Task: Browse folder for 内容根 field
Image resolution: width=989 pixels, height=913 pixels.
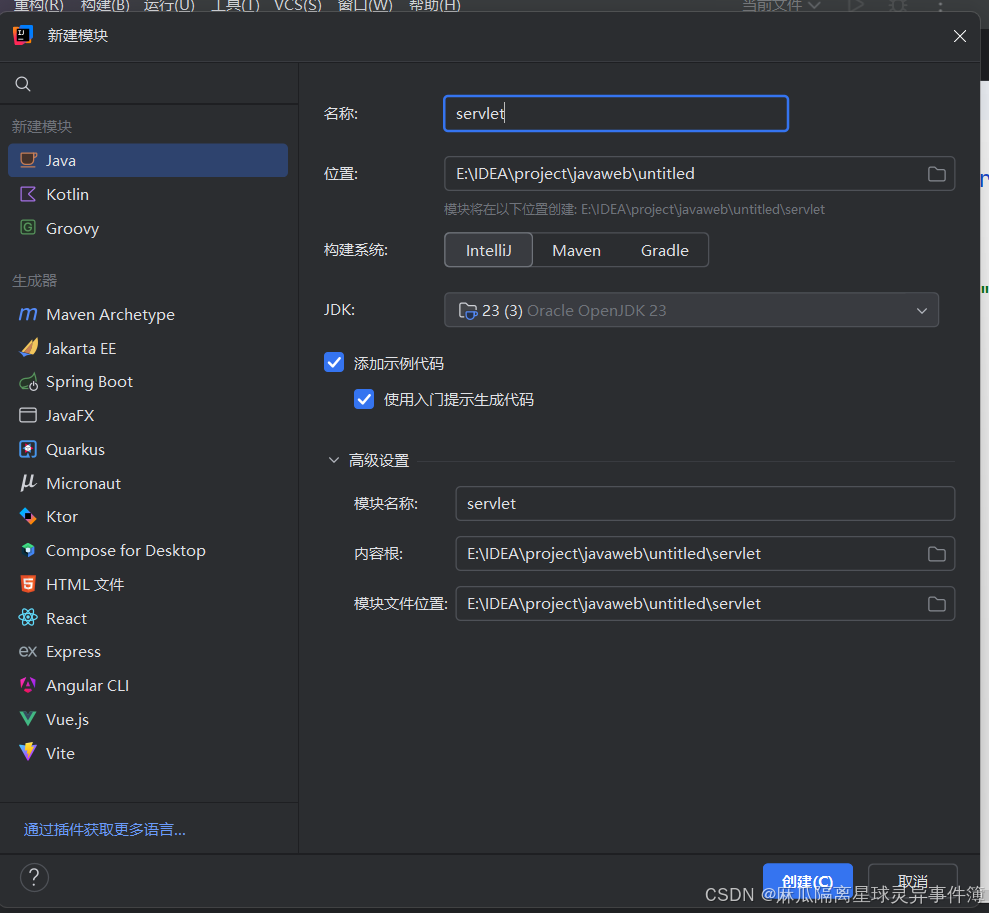Action: pos(937,554)
